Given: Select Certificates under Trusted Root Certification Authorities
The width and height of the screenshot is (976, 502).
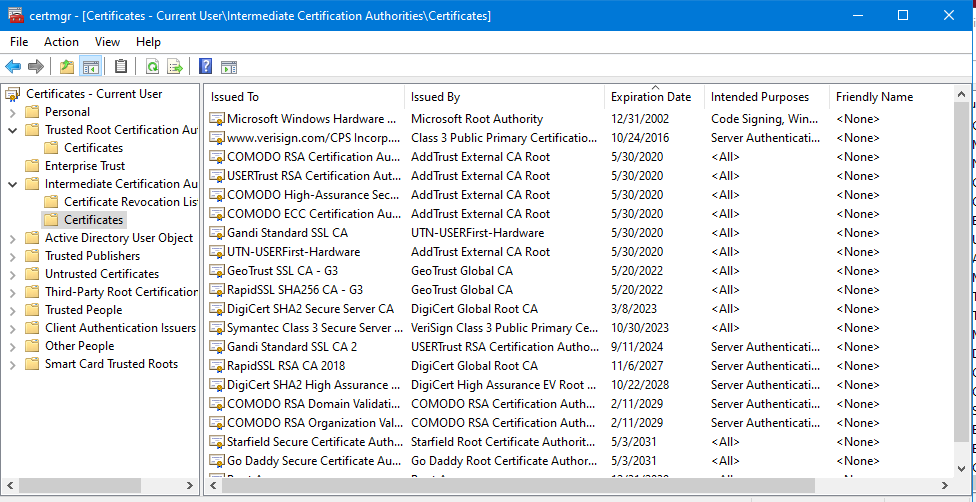Looking at the screenshot, I should pos(93,148).
